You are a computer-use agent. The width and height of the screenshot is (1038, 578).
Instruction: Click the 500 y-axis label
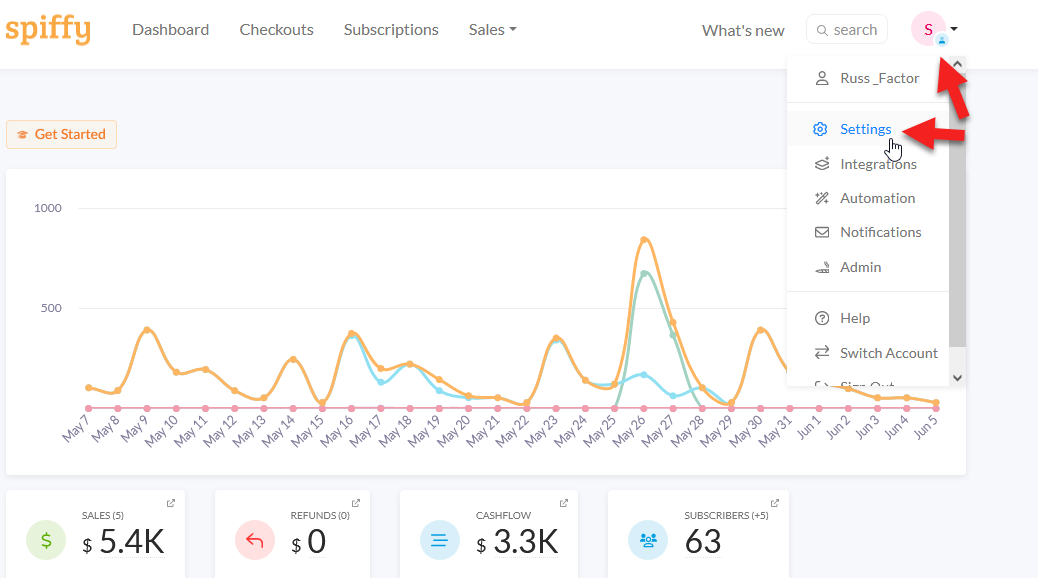coord(51,308)
